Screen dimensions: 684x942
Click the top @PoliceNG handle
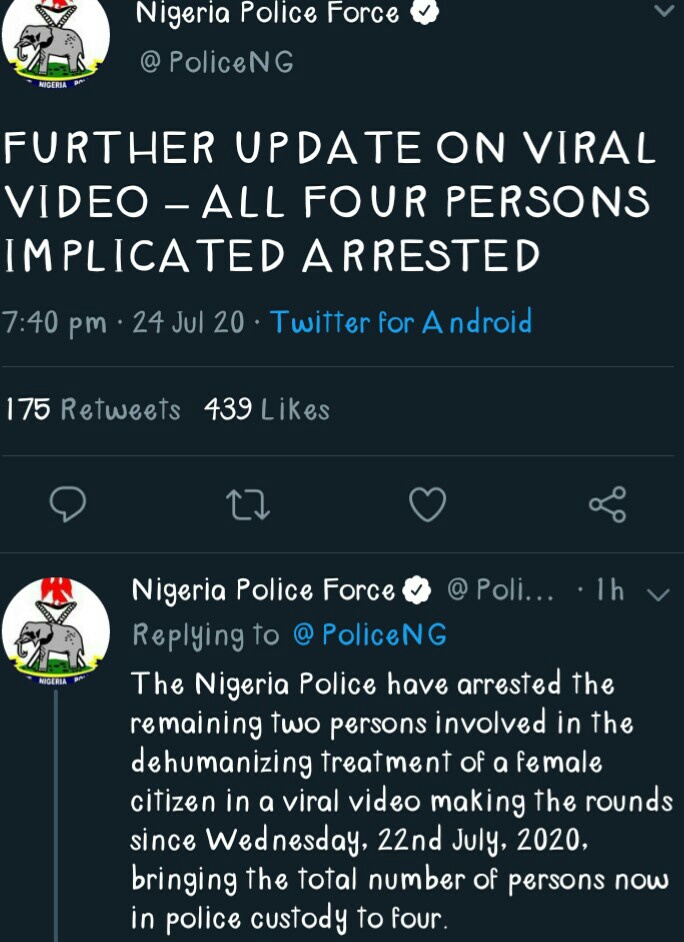point(216,63)
